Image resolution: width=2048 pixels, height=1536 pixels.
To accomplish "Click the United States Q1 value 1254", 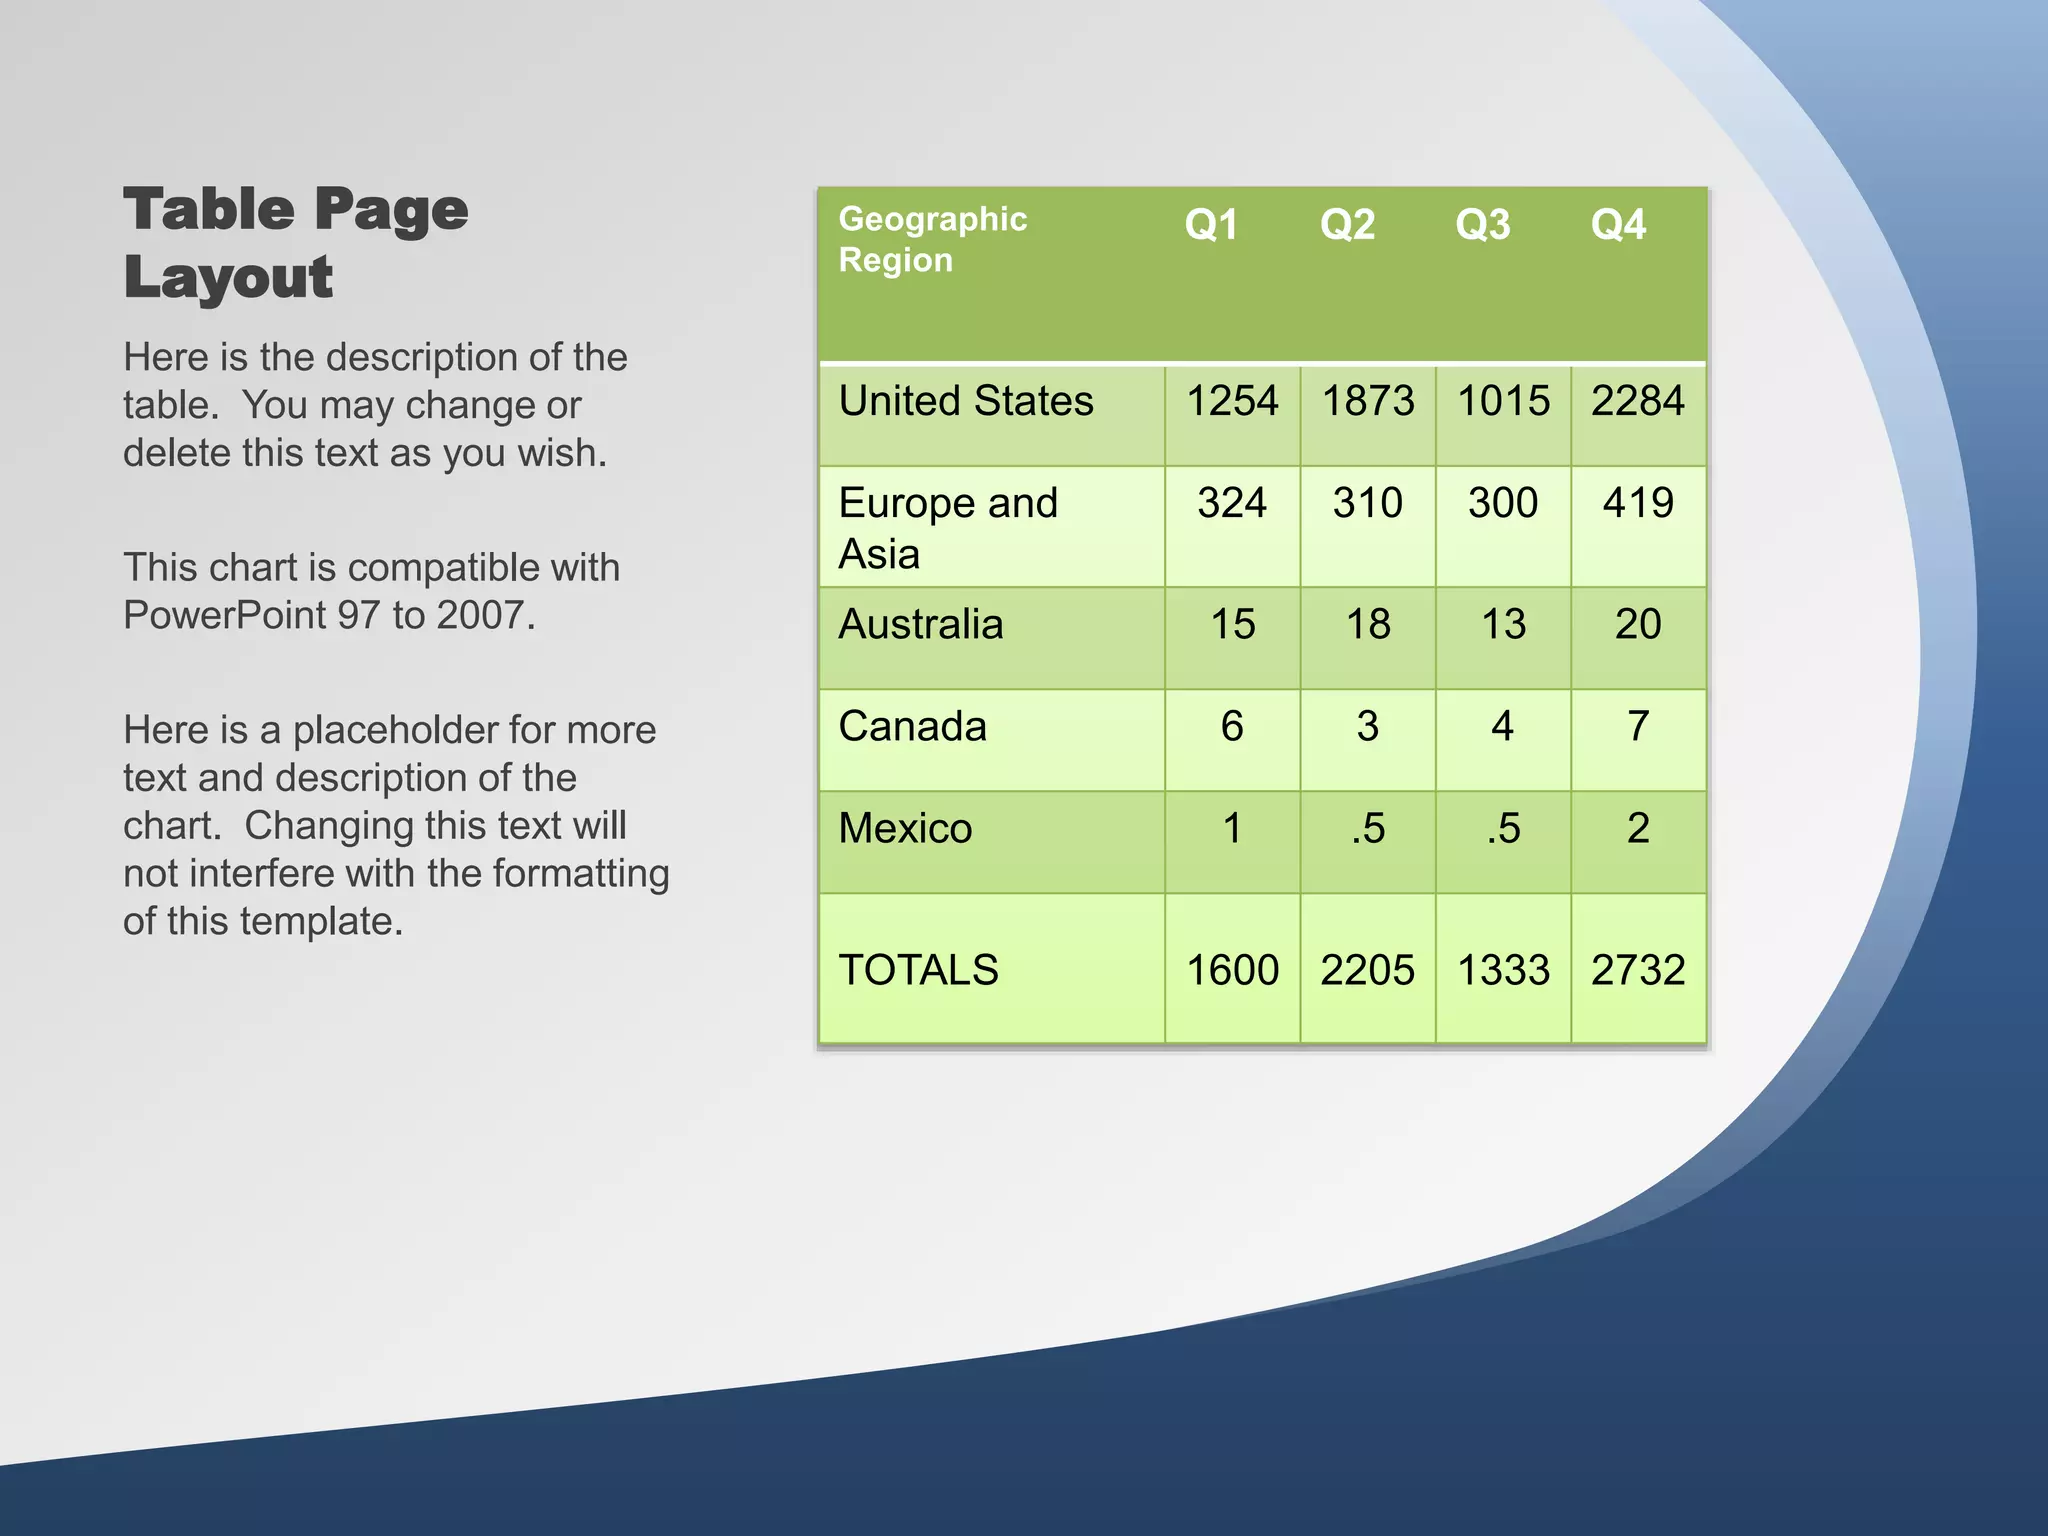I will (x=1232, y=401).
